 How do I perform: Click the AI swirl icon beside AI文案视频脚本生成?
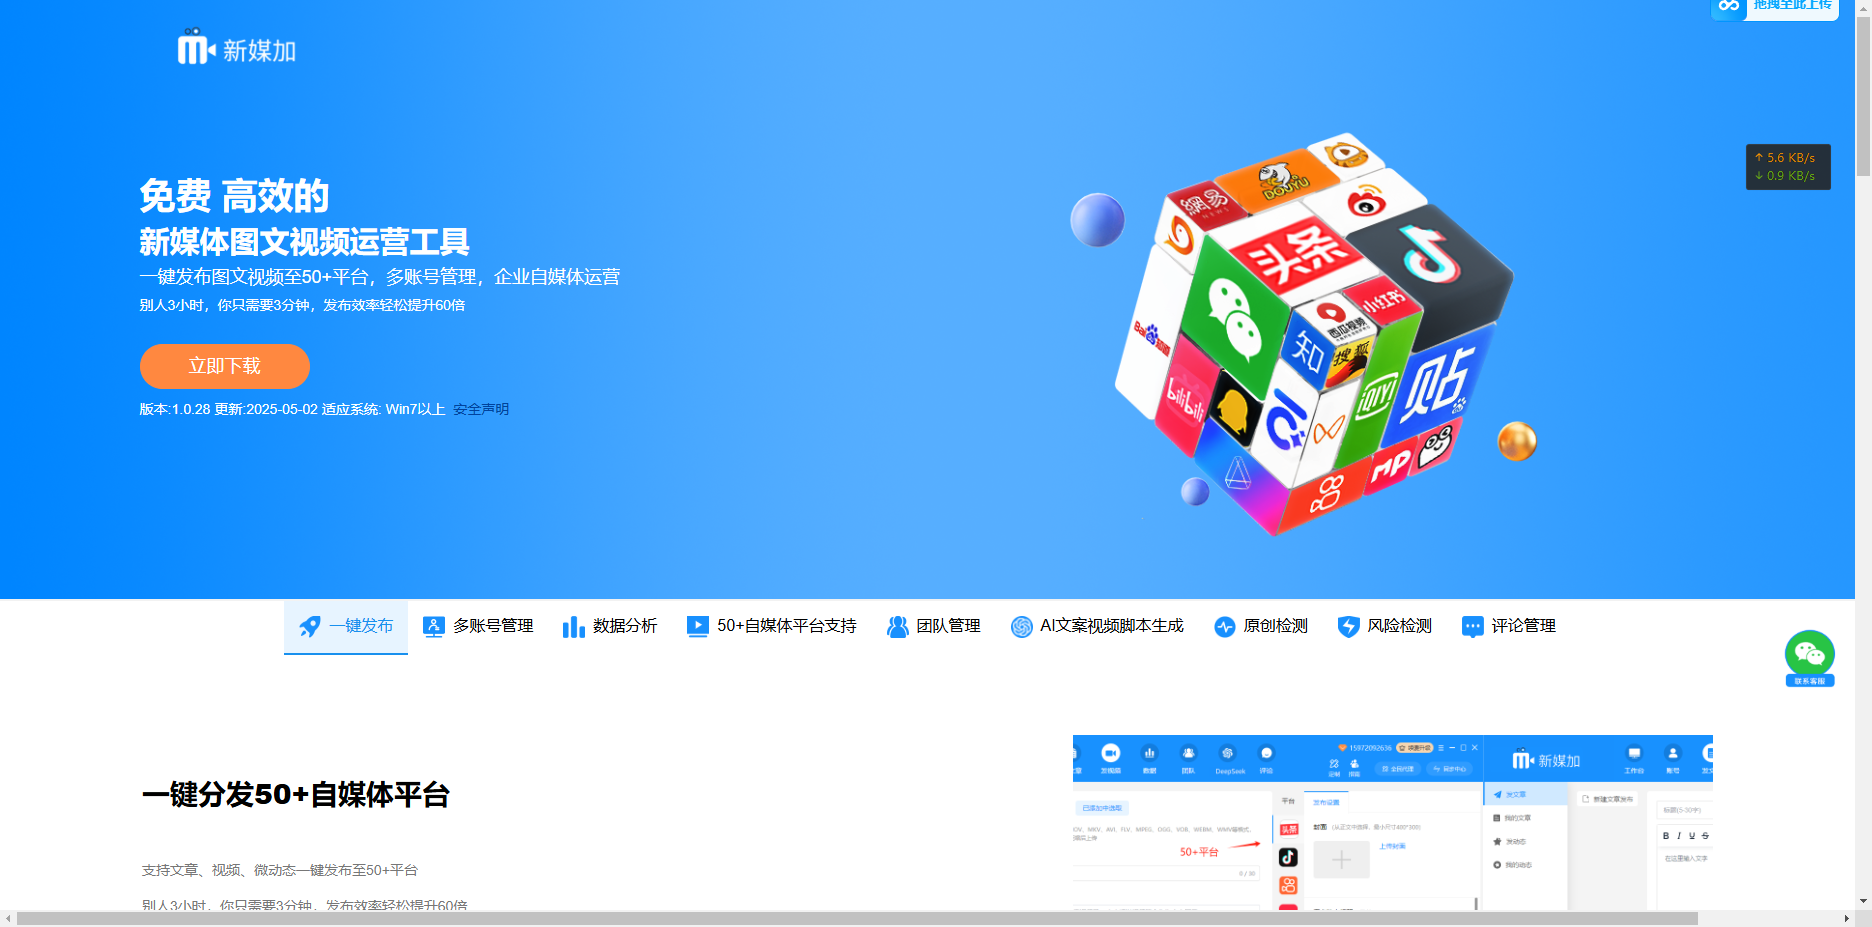pyautogui.click(x=1021, y=627)
